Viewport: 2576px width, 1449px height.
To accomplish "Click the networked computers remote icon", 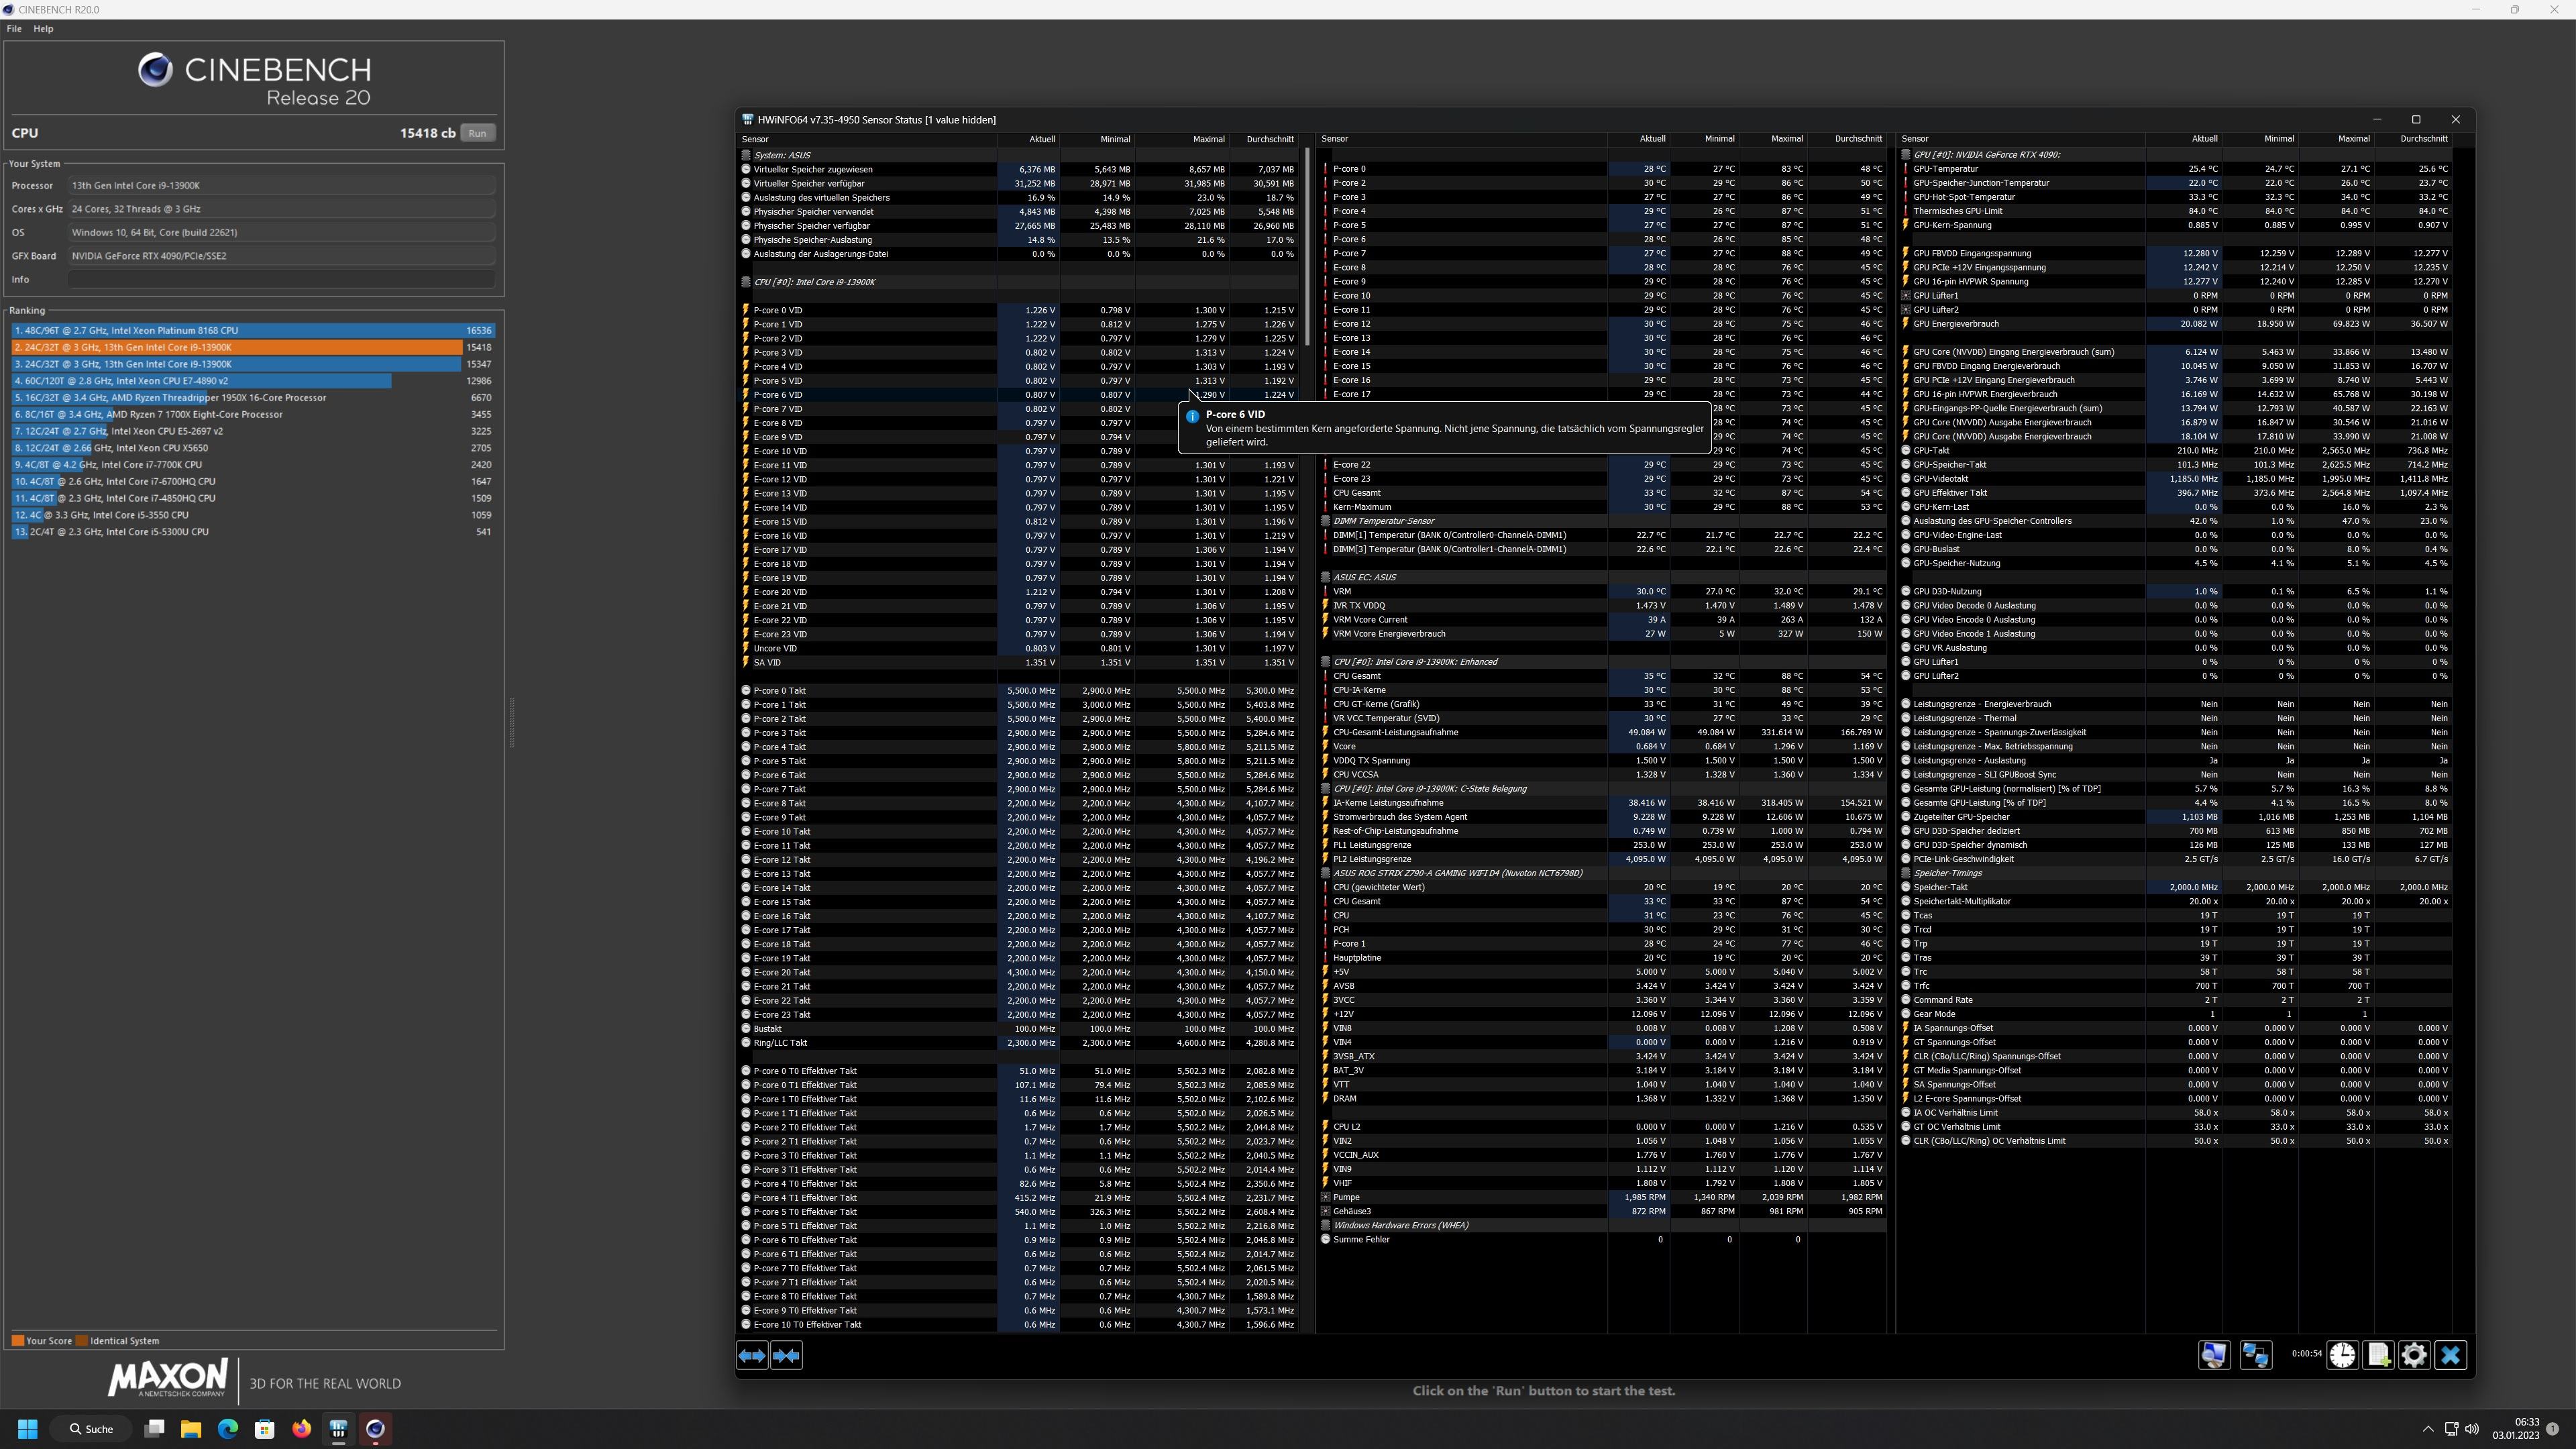I will [x=2255, y=1355].
